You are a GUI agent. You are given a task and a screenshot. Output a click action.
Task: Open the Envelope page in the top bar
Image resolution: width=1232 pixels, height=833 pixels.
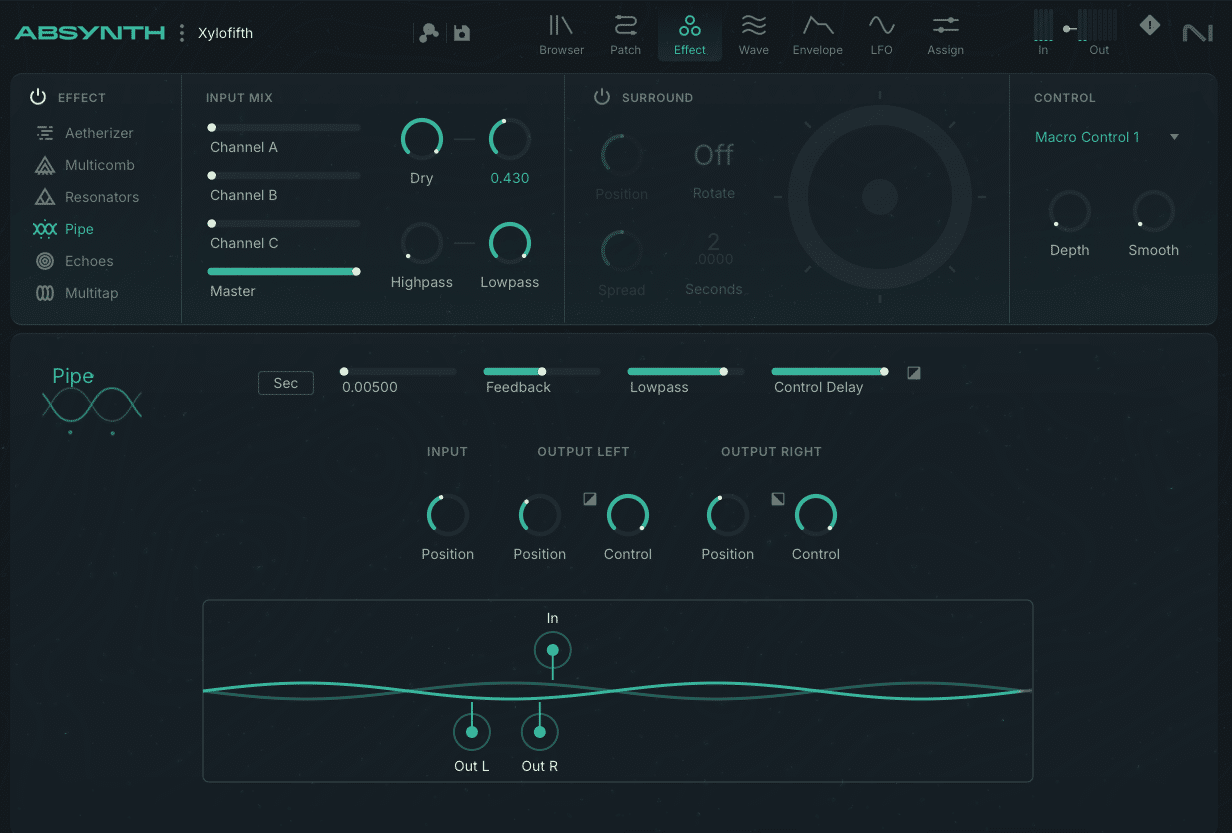[817, 34]
